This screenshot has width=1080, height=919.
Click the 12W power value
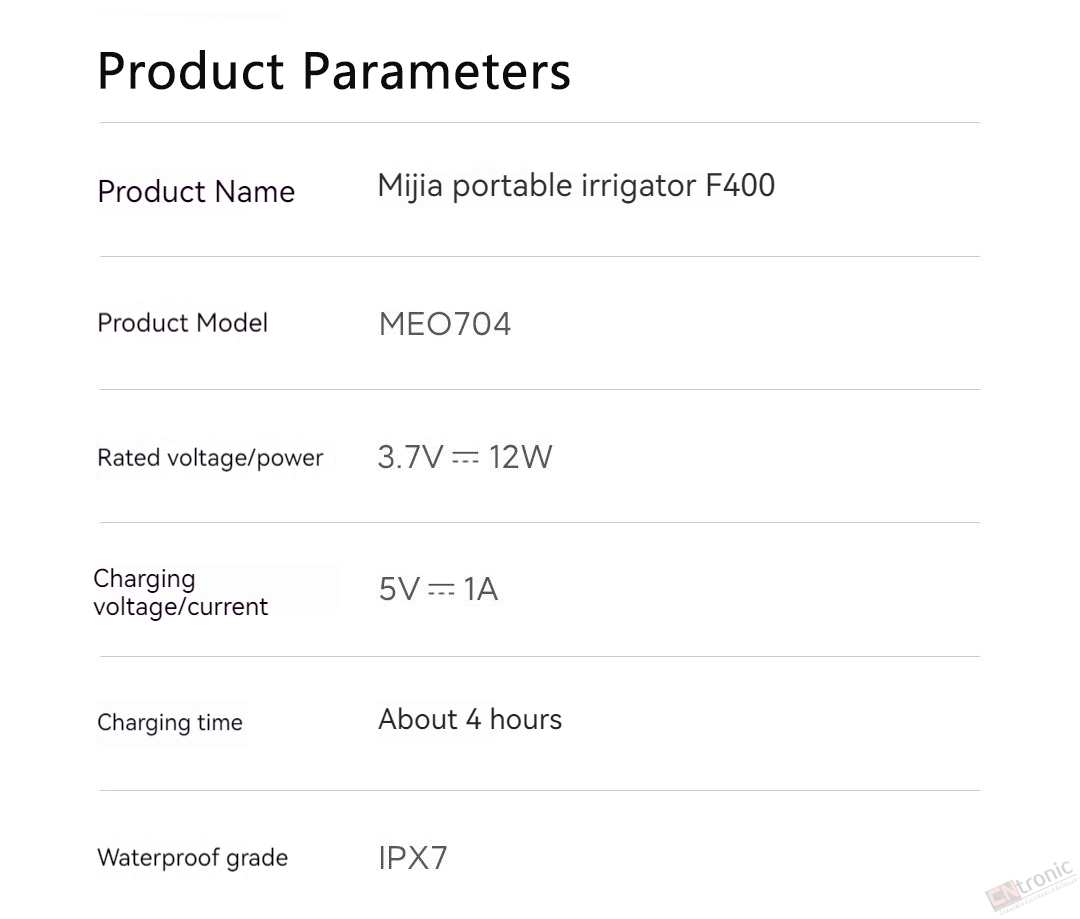coord(521,457)
